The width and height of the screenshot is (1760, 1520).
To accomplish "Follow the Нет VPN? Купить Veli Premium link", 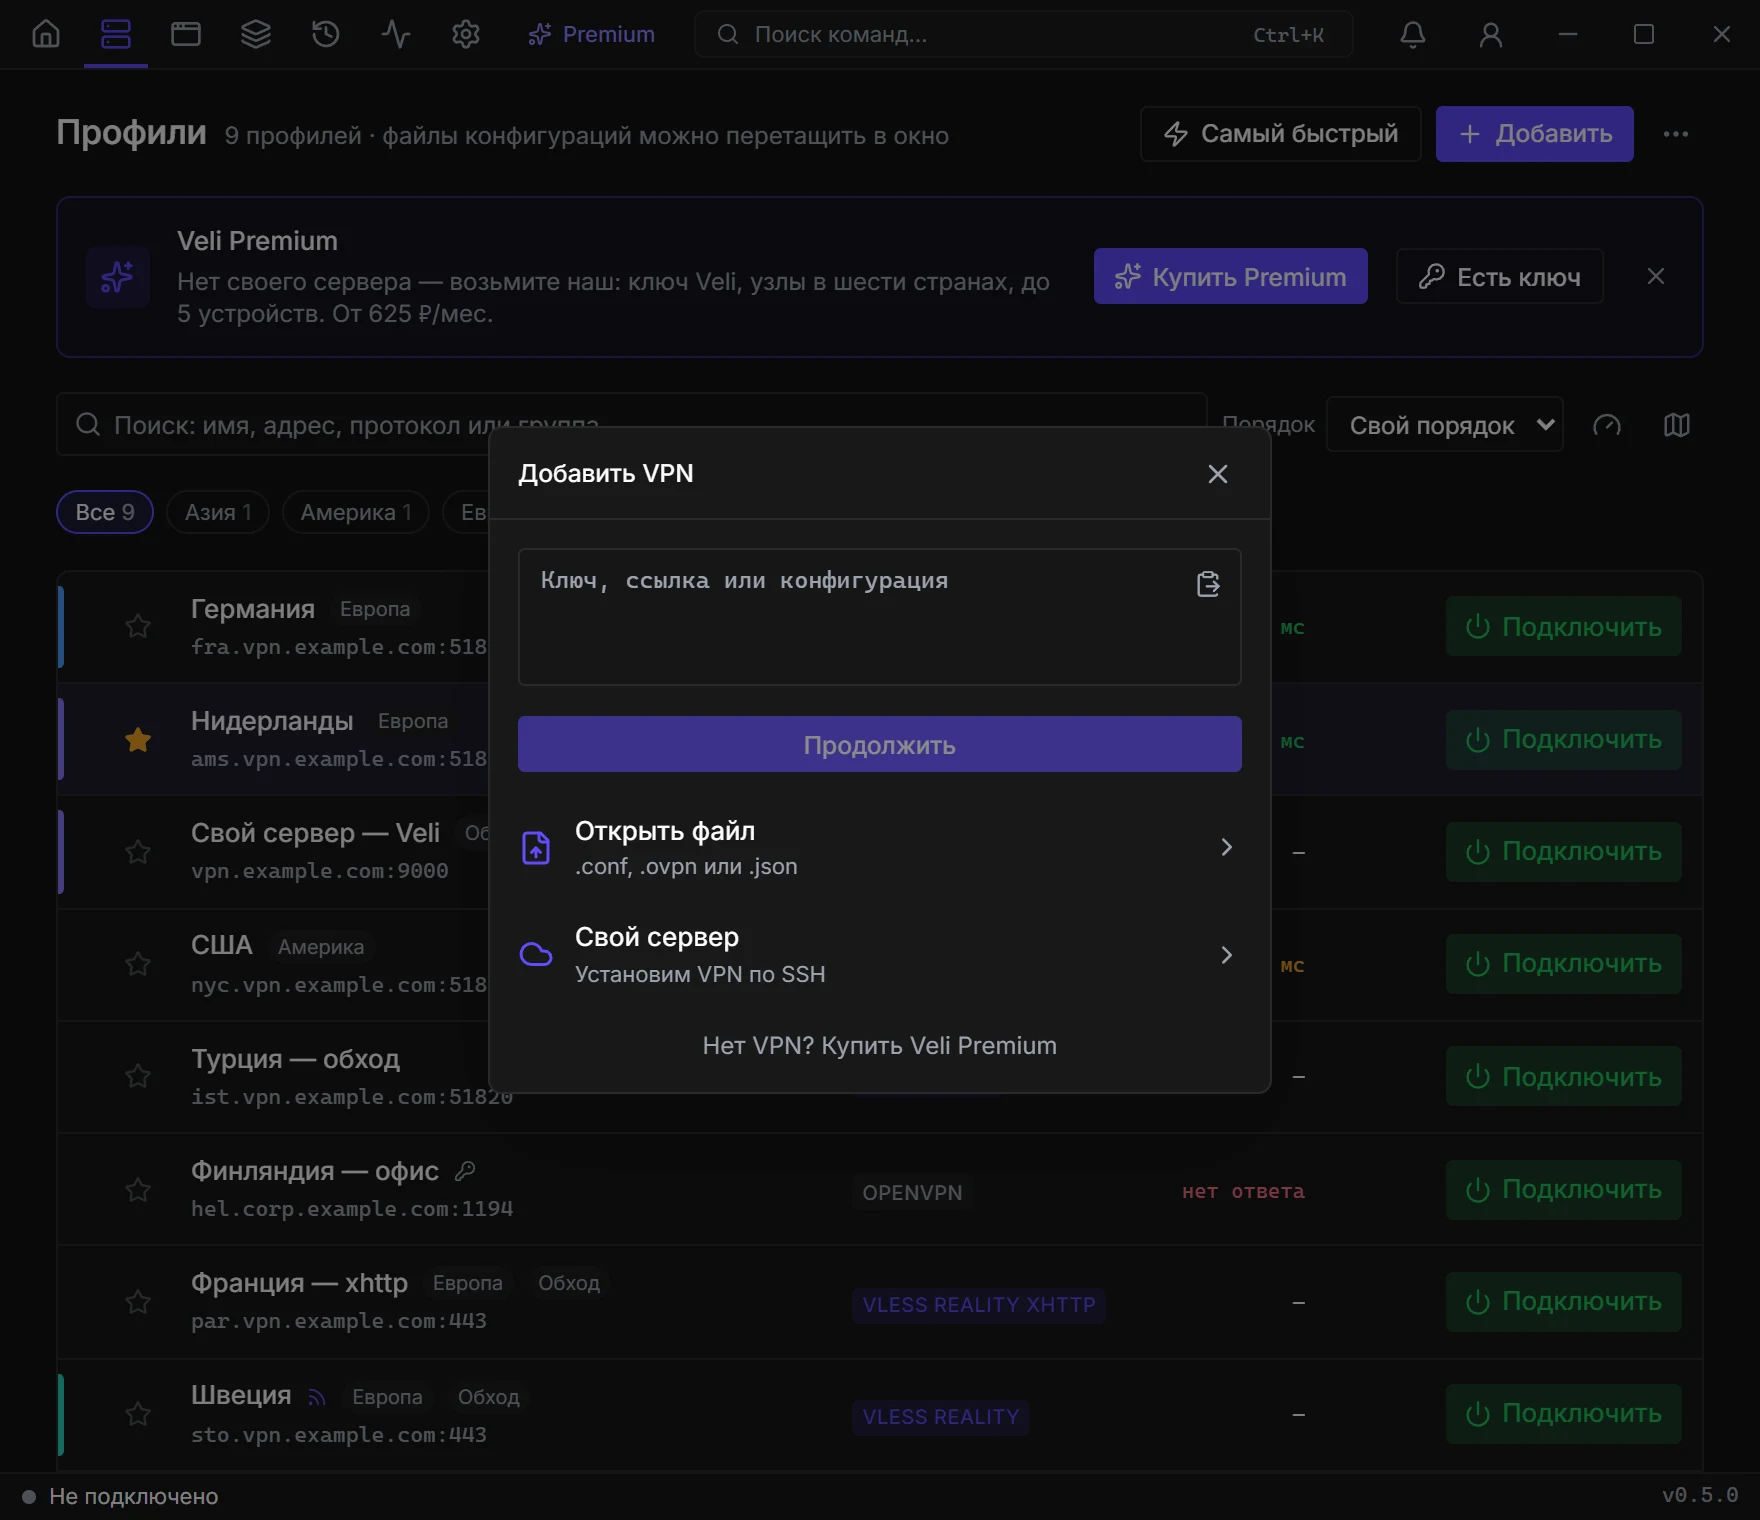I will coord(880,1046).
